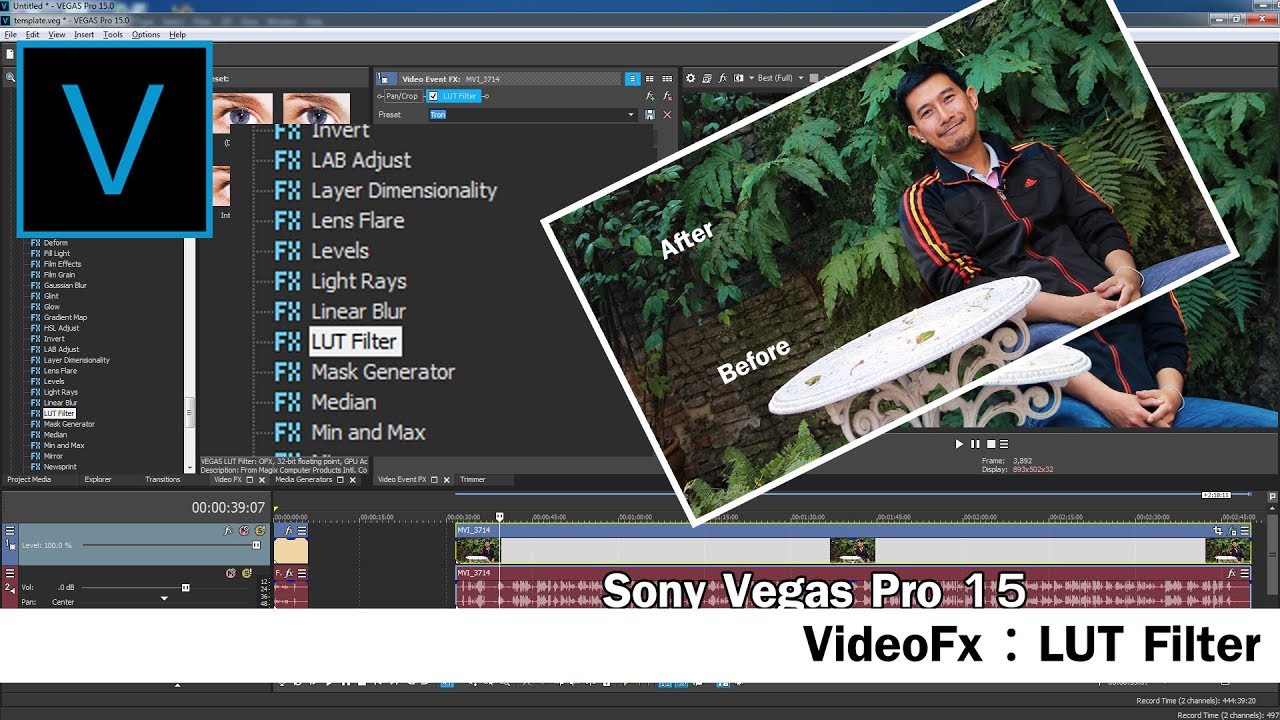The width and height of the screenshot is (1280, 720).
Task: Open the audio Pan Center dropdown arrow
Action: tap(164, 599)
